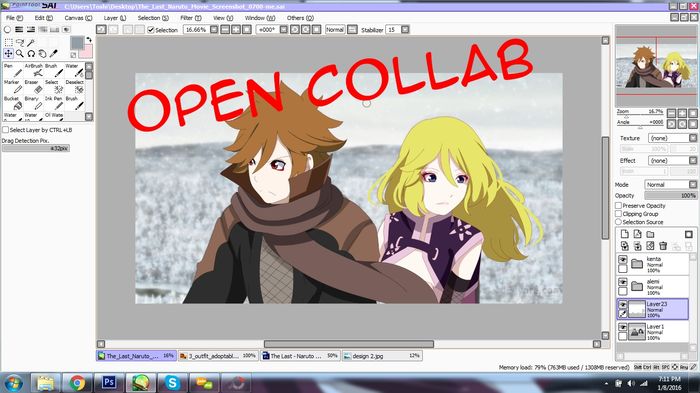
Task: Adjust the Drag Detection Pix slider
Action: point(36,148)
